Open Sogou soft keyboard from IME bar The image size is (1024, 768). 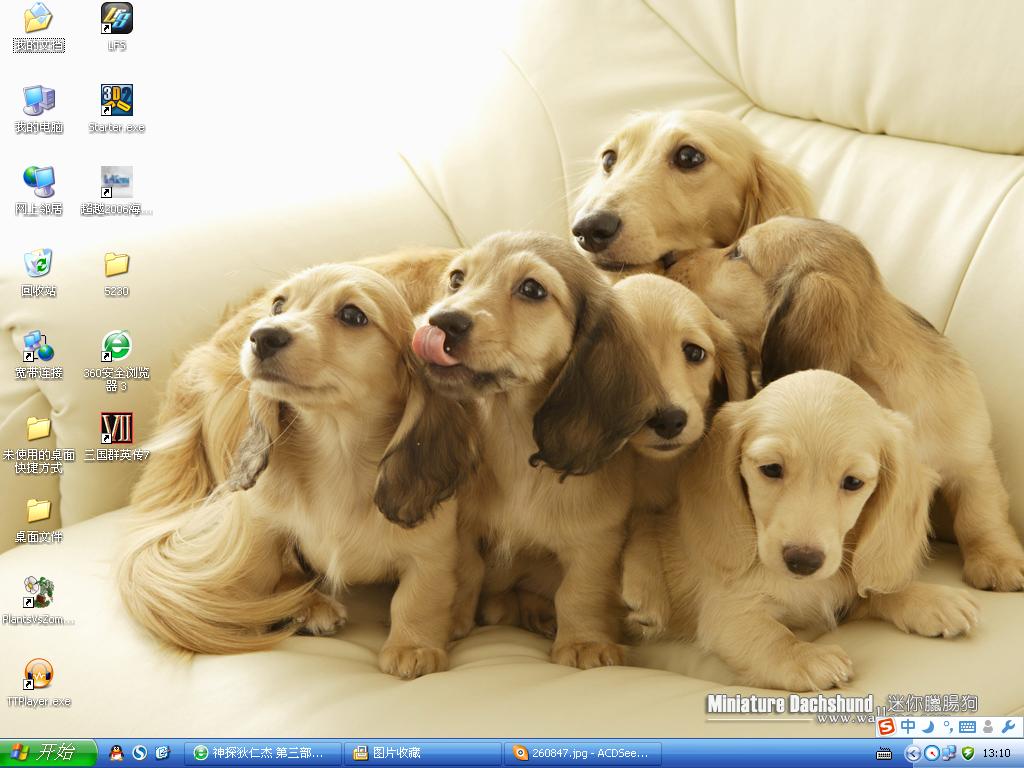(967, 726)
